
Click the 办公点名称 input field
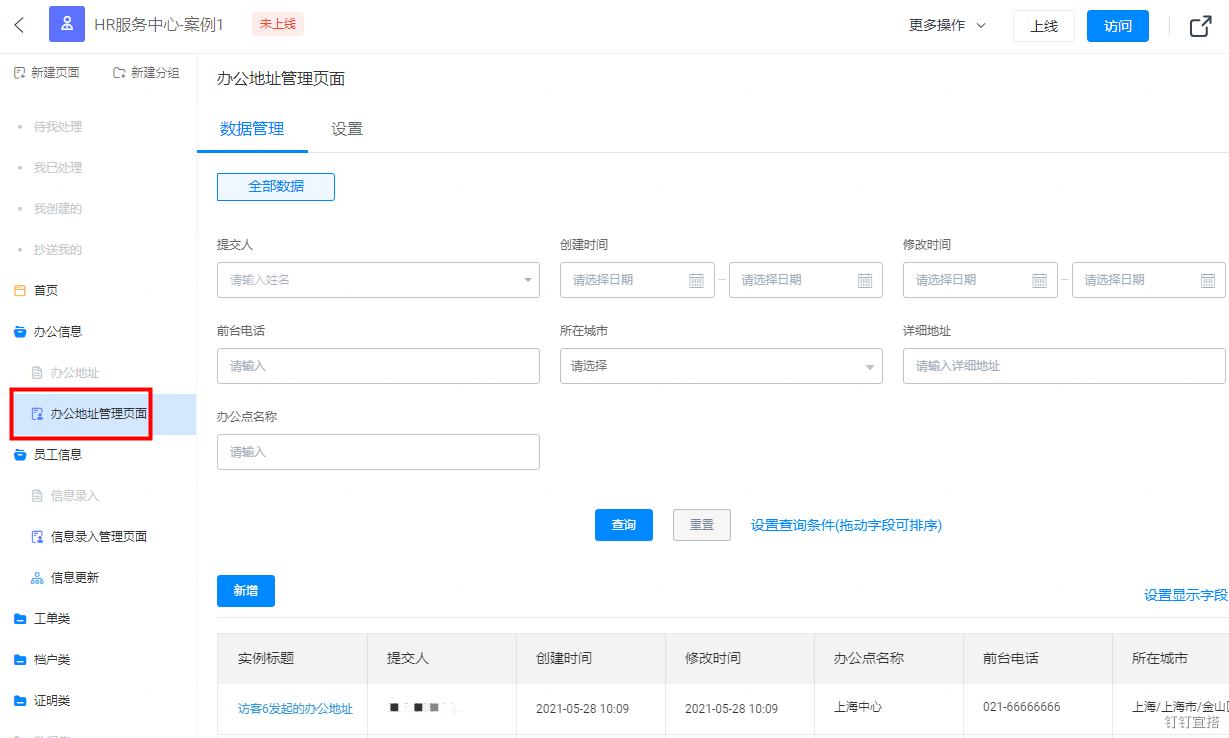click(378, 452)
